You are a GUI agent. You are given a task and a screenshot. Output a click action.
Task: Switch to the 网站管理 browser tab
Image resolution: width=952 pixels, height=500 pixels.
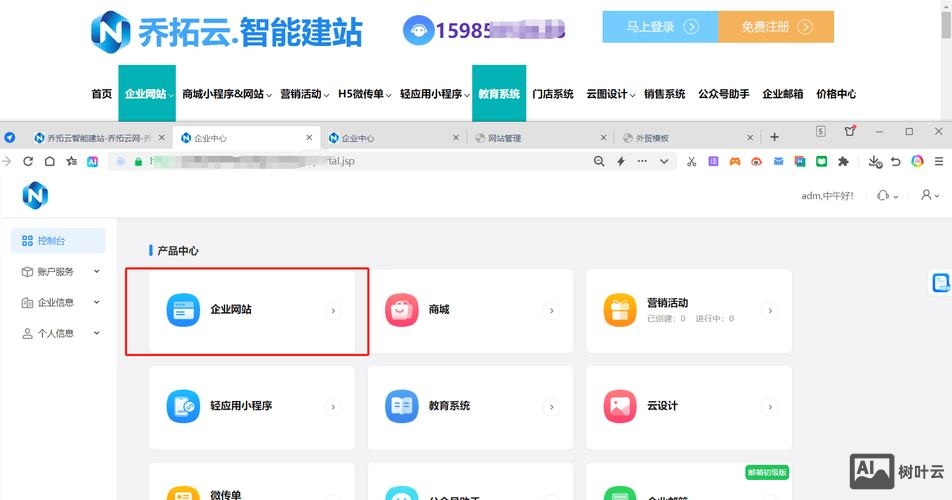[x=540, y=138]
